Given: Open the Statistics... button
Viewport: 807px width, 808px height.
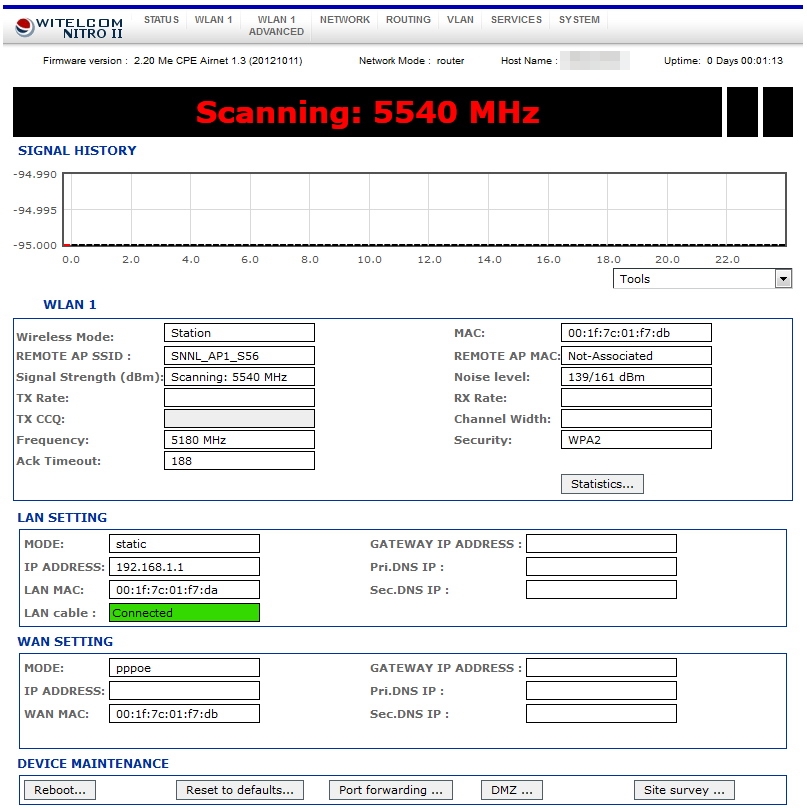Looking at the screenshot, I should (x=602, y=484).
